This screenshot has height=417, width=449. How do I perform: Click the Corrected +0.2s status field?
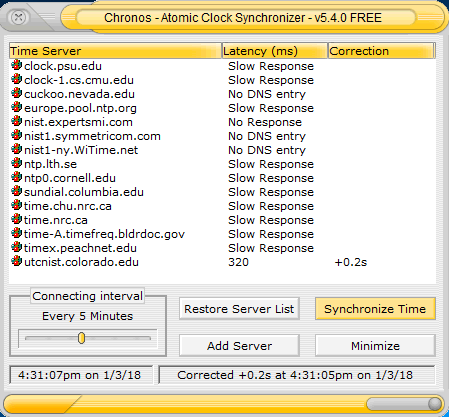point(297,375)
